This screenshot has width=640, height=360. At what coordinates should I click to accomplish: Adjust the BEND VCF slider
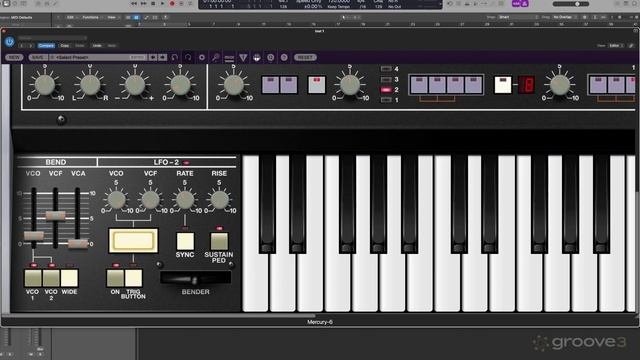coord(56,216)
